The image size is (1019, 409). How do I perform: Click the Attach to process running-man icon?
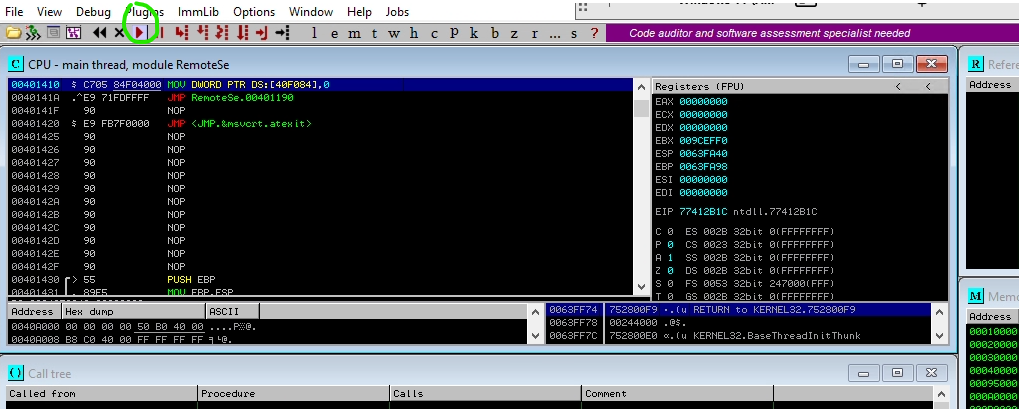pos(32,33)
